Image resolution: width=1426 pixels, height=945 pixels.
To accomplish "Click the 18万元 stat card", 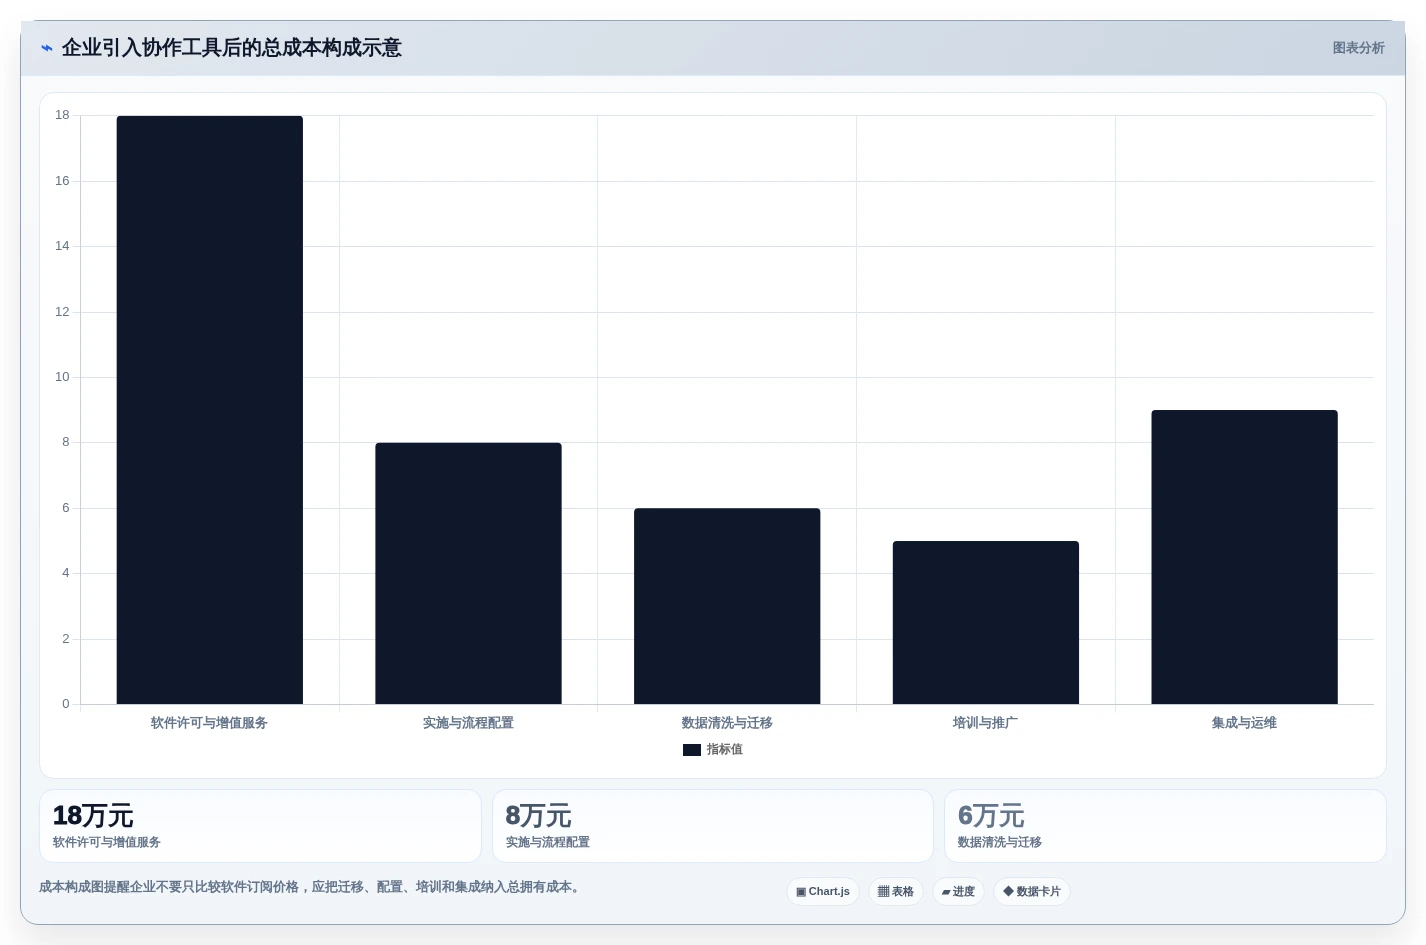I will (260, 826).
